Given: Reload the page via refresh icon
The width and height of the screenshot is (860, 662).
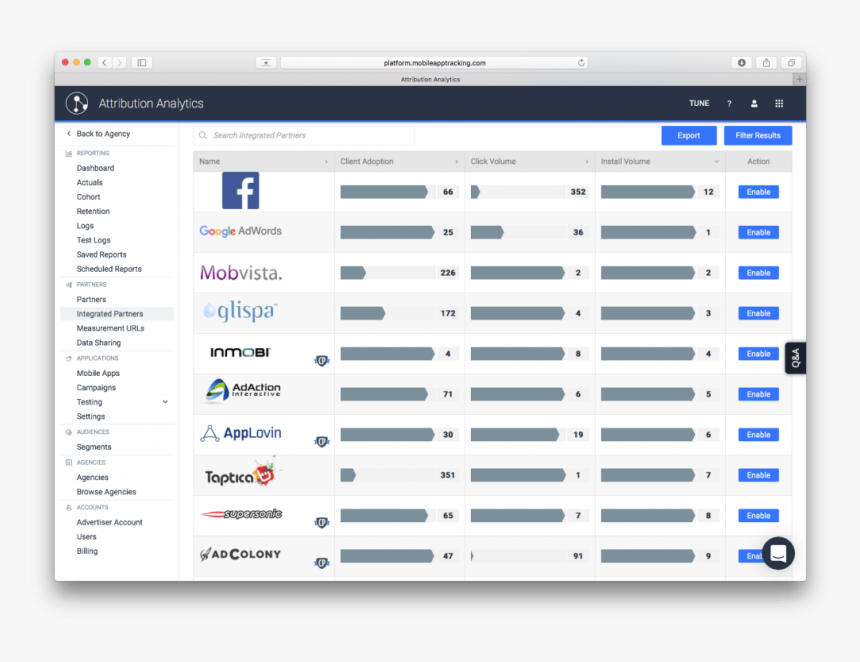Looking at the screenshot, I should pos(581,63).
